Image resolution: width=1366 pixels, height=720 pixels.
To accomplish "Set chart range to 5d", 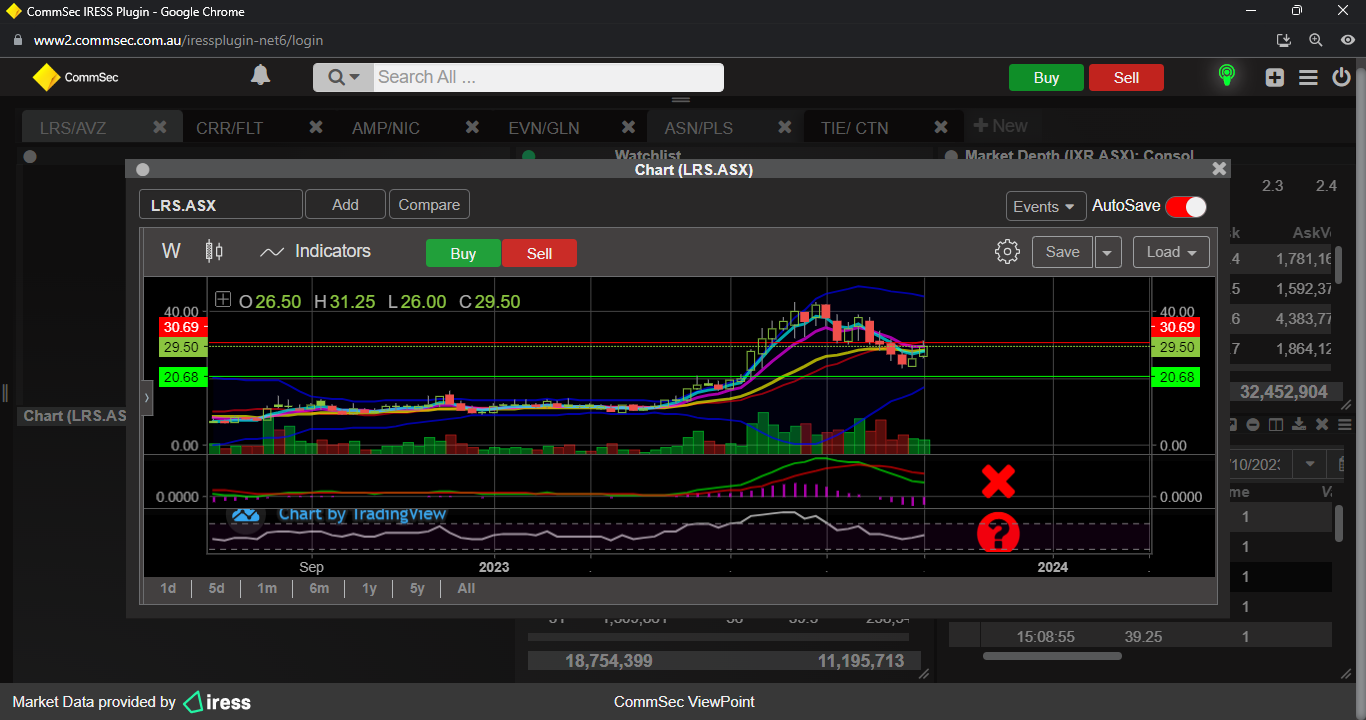I will coord(216,588).
